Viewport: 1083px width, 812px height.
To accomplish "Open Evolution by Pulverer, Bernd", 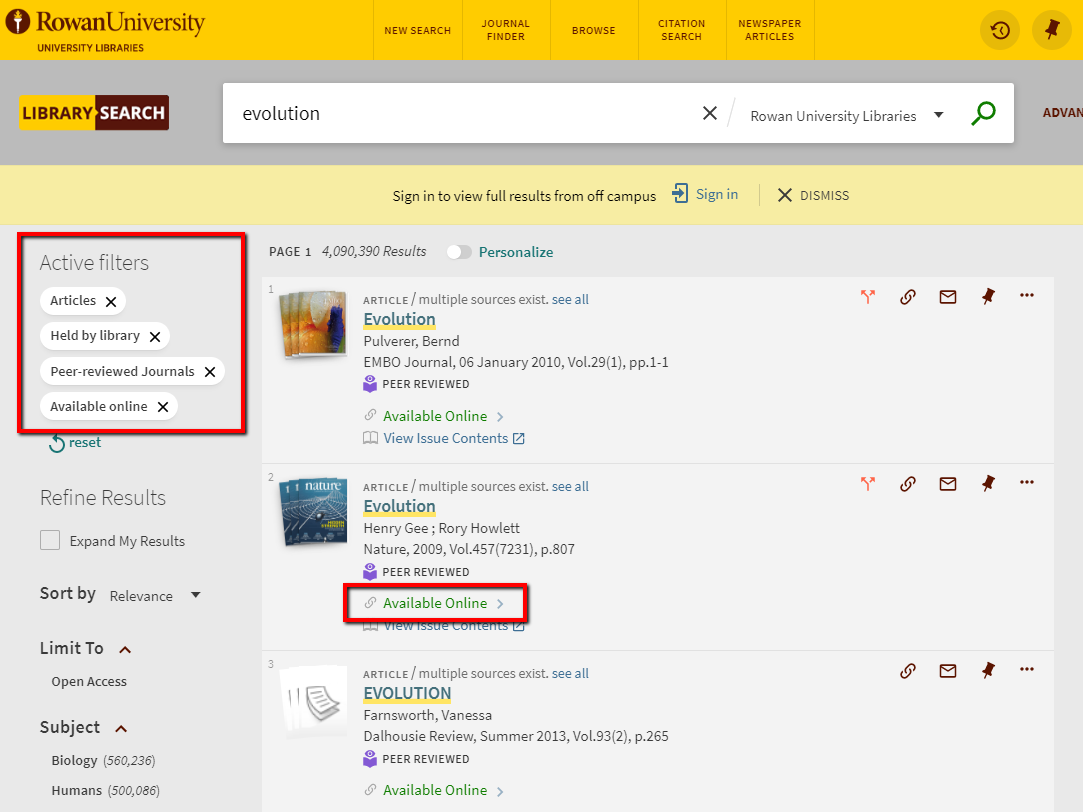I will 399,319.
